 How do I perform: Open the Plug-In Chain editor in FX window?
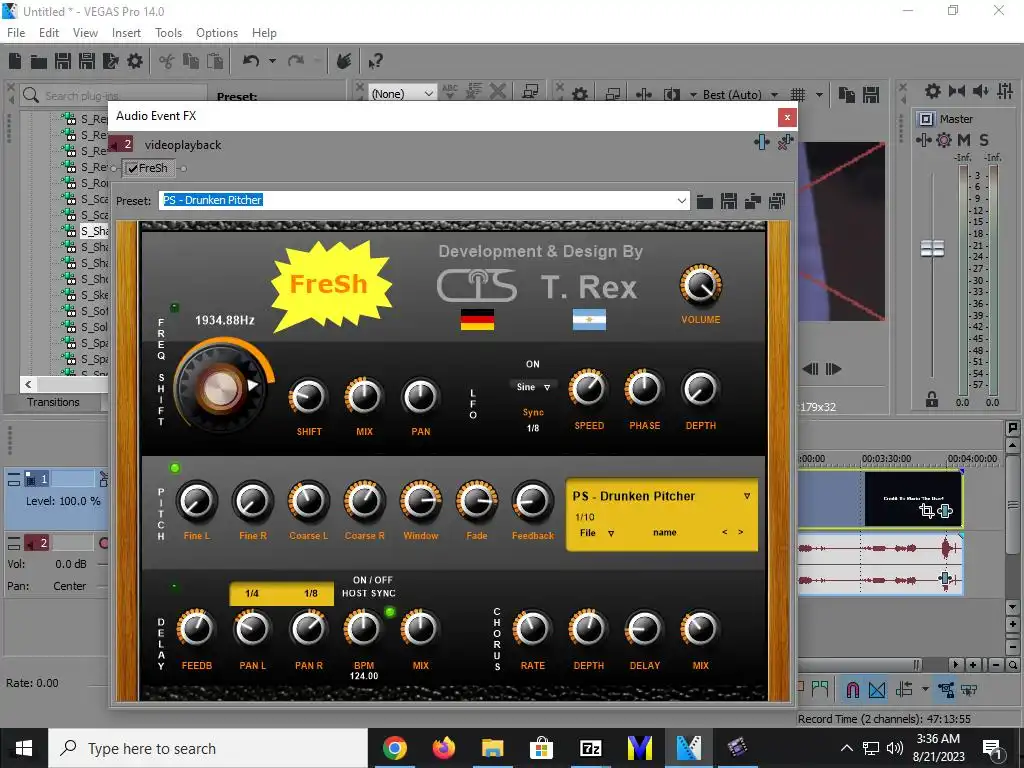tap(761, 142)
